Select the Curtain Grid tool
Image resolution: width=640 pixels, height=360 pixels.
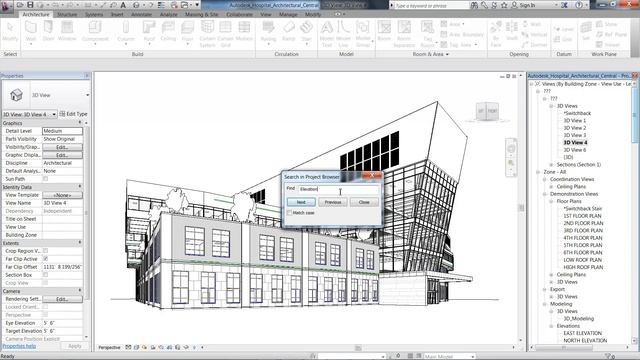(x=225, y=33)
